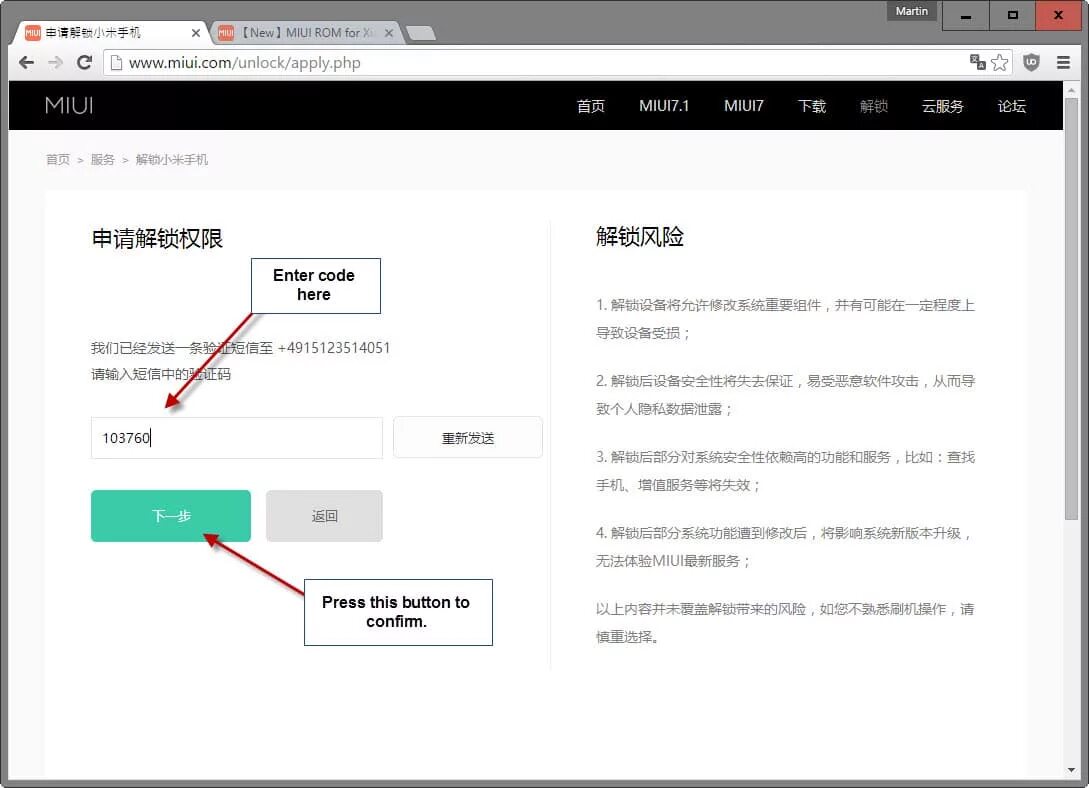
Task: Click the page icon beside the URL
Action: tap(117, 62)
